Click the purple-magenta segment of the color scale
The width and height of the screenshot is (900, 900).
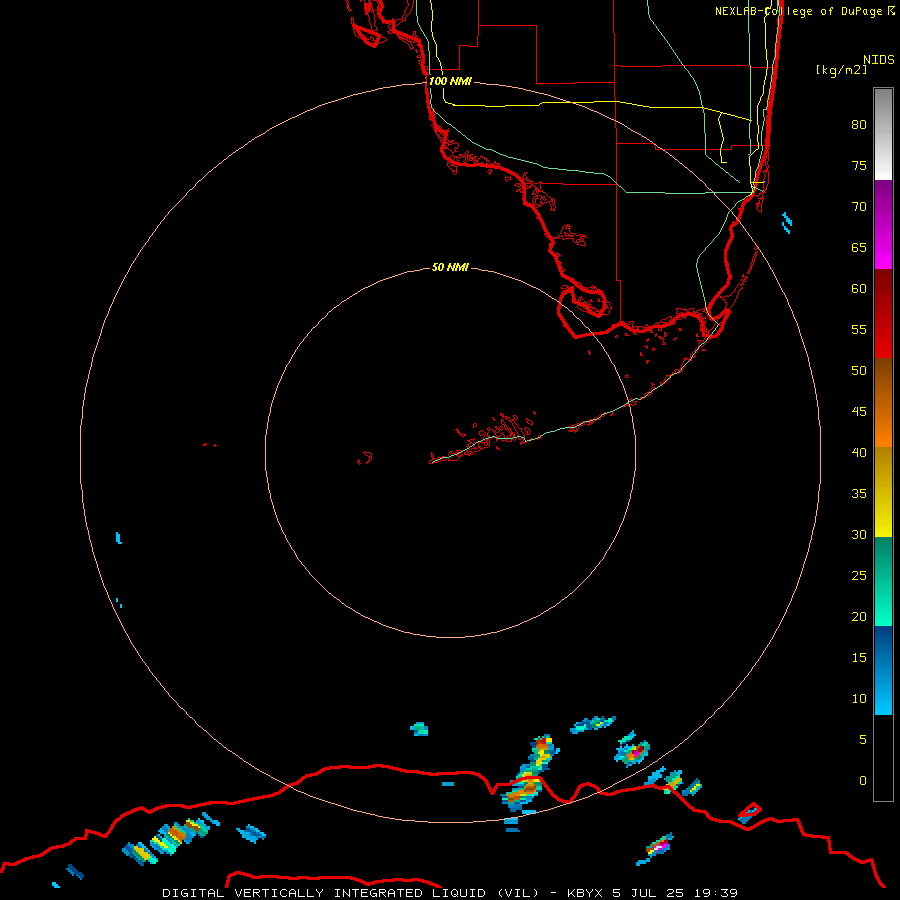(x=883, y=224)
